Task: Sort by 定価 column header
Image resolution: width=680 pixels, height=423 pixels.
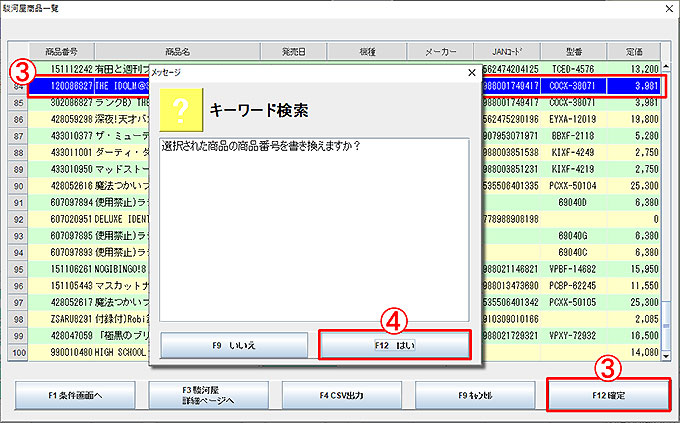Action: (x=645, y=51)
